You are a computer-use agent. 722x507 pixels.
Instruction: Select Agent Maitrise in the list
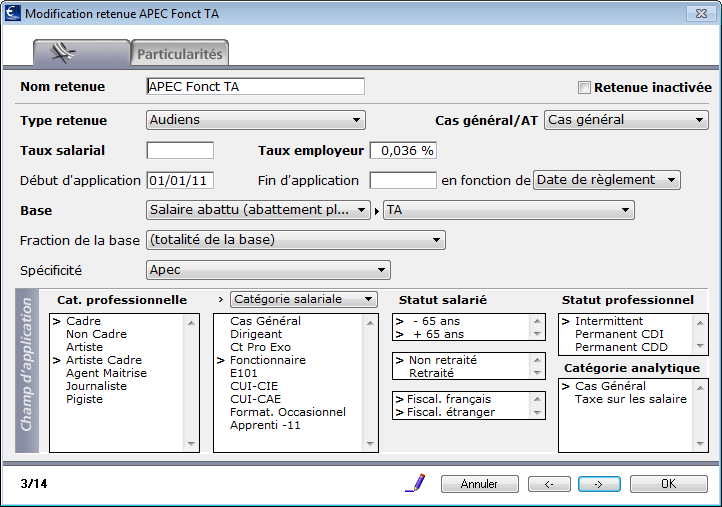tap(106, 373)
